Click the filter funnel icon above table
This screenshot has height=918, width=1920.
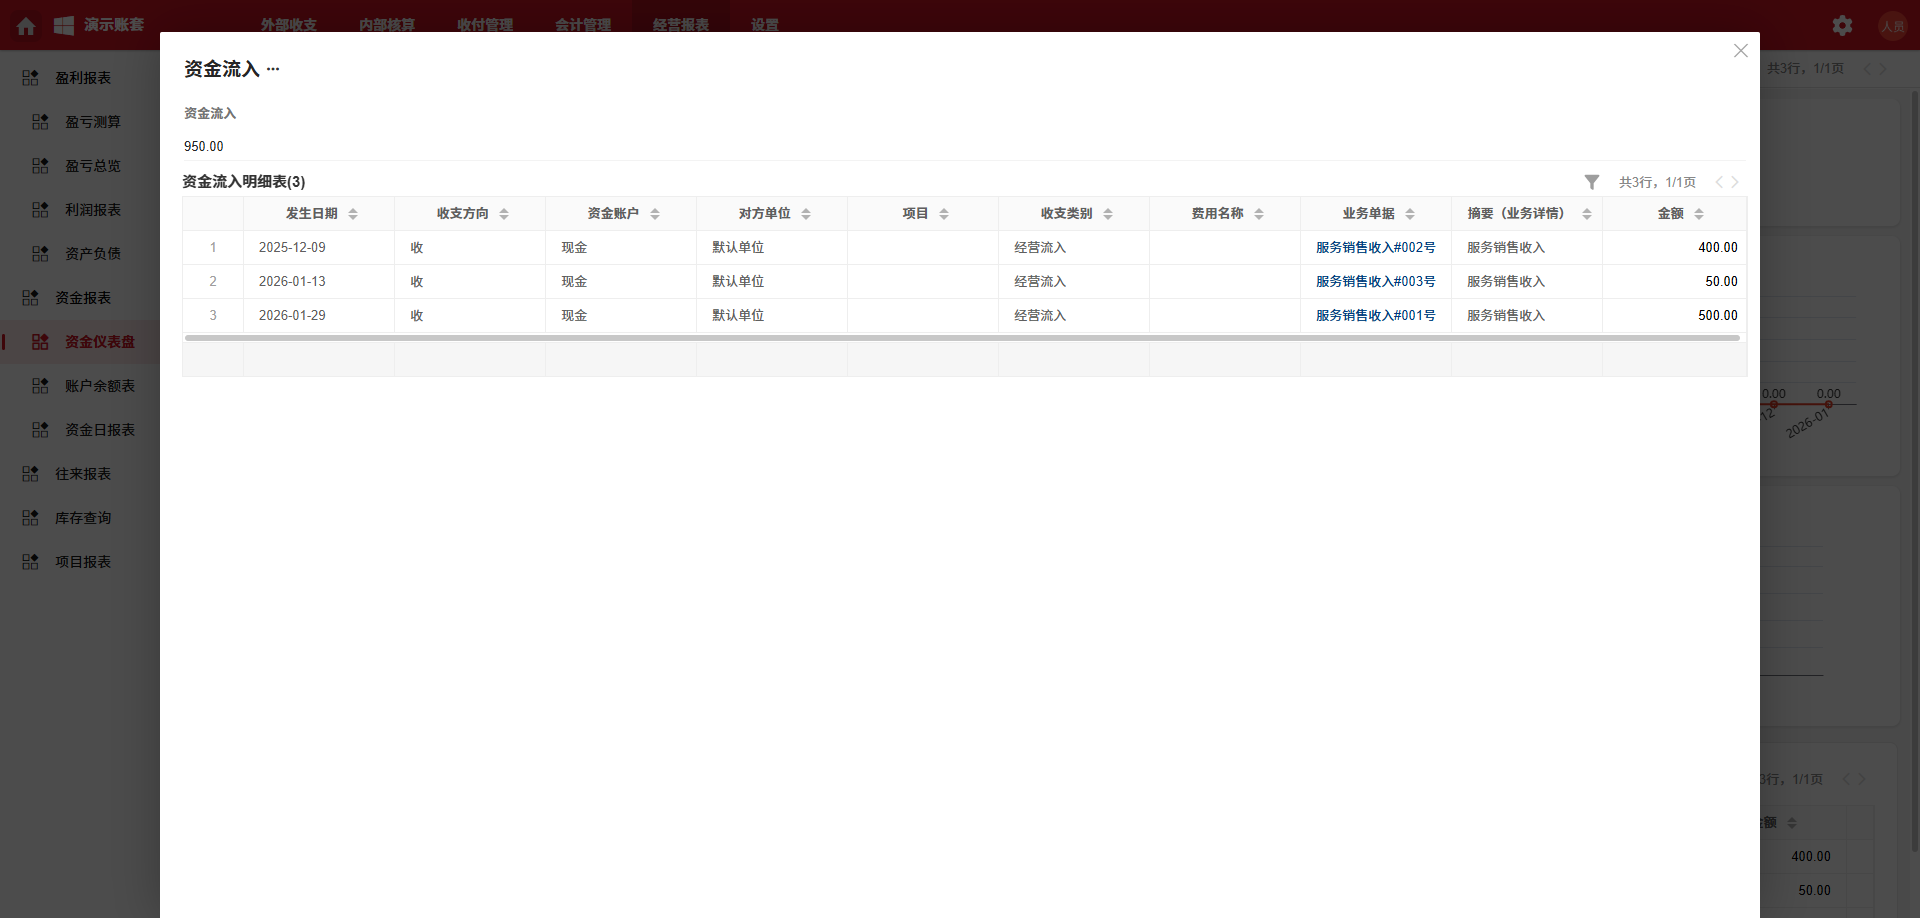(x=1591, y=182)
